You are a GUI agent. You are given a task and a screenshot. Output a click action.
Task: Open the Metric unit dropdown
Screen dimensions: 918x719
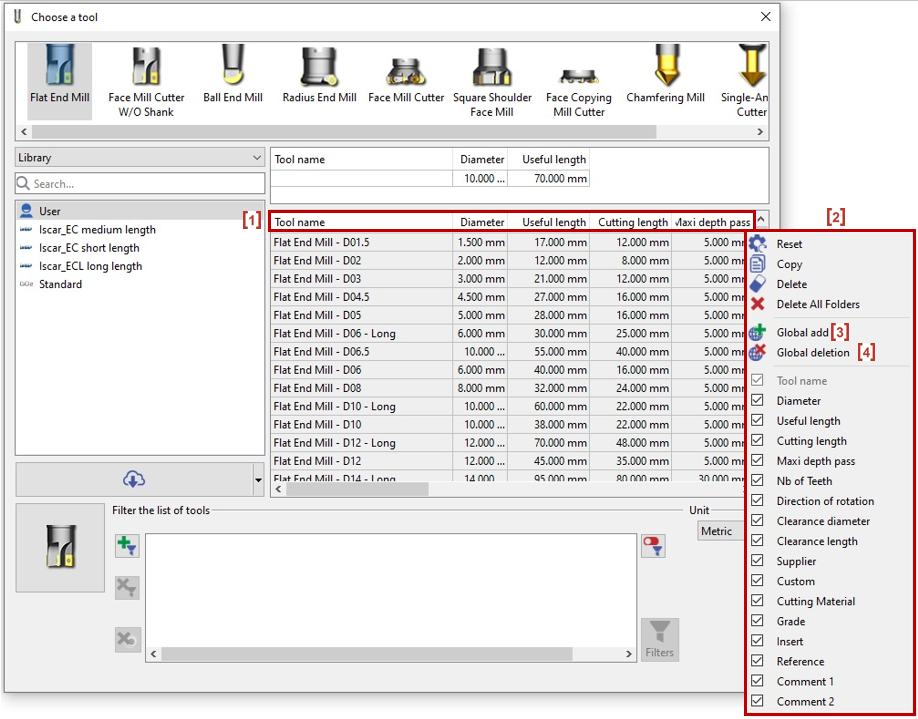720,531
